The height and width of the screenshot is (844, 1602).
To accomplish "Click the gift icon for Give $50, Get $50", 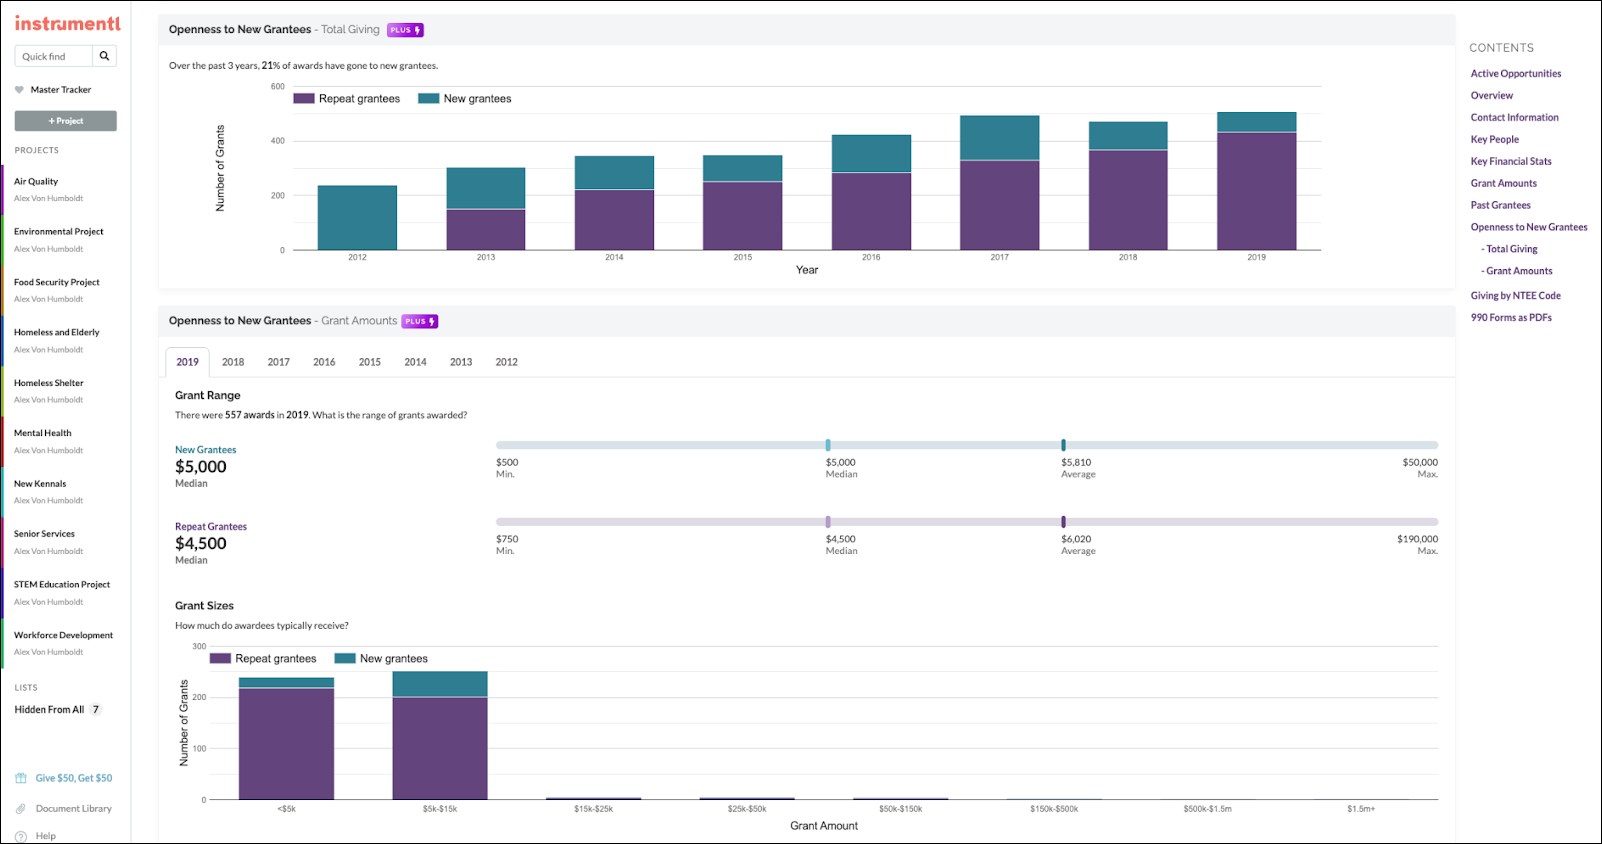I will tap(21, 778).
